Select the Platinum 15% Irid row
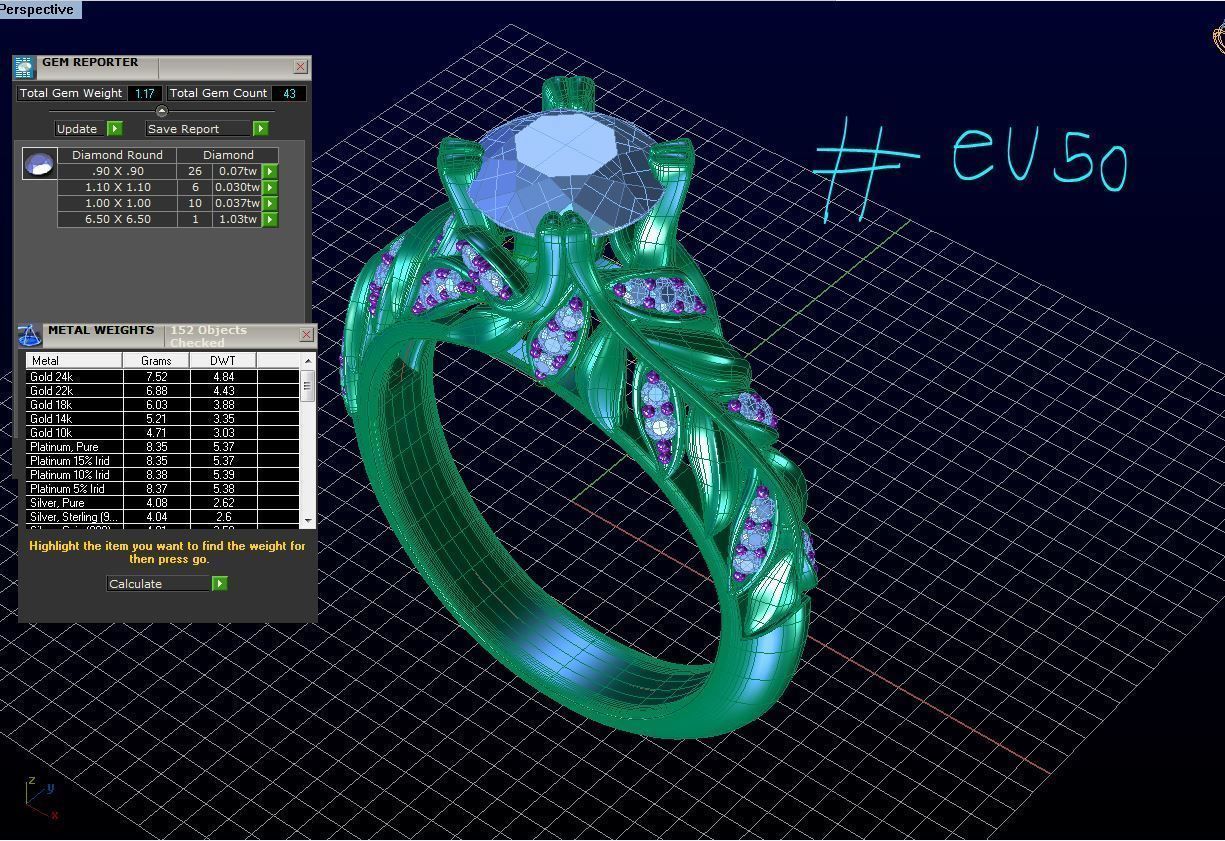1225x841 pixels. 162,461
